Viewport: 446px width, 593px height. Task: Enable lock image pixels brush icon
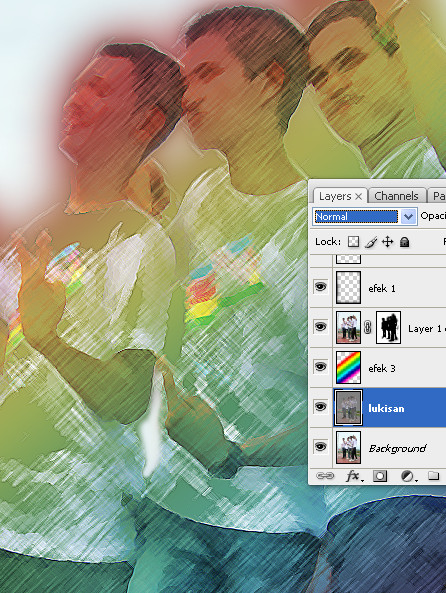[371, 242]
